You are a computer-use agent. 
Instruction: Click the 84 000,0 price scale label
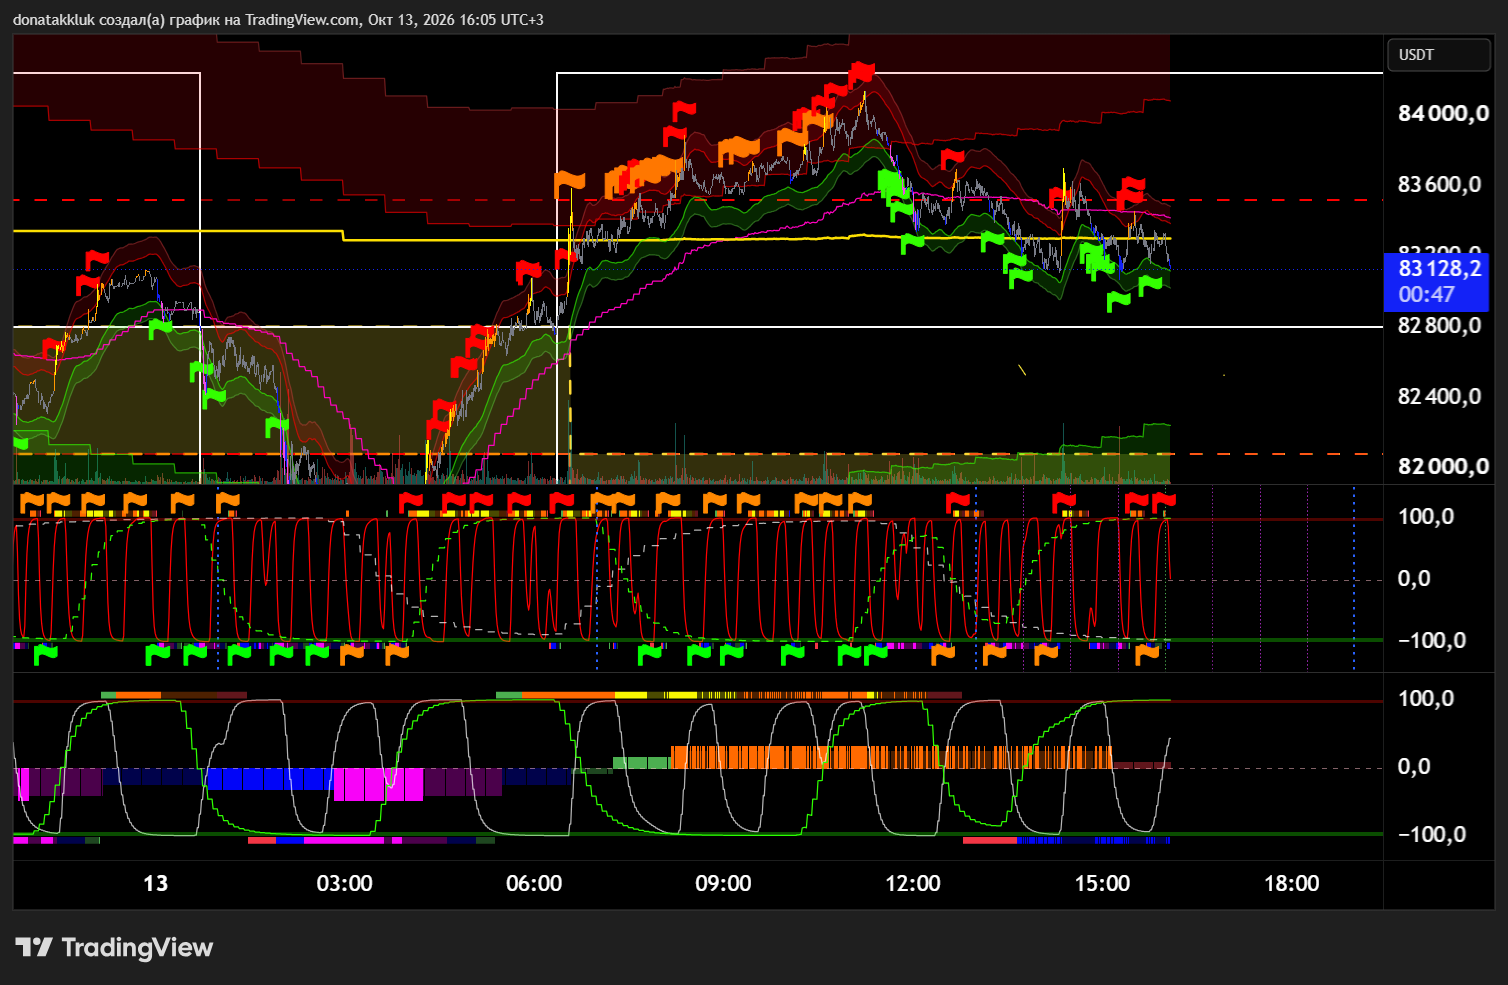pos(1443,114)
